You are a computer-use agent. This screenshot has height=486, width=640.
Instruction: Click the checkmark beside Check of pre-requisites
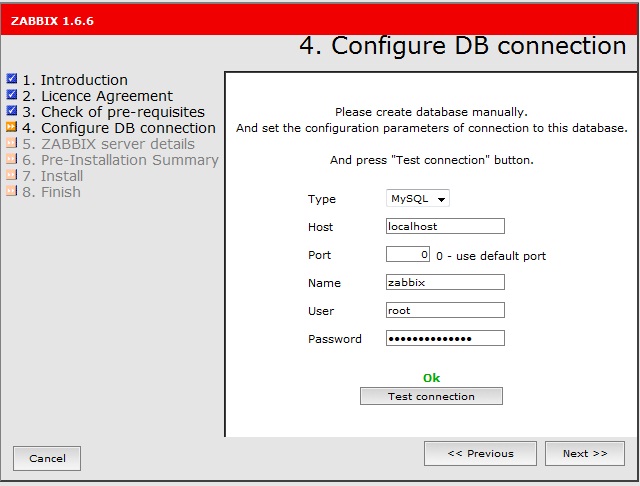point(12,112)
